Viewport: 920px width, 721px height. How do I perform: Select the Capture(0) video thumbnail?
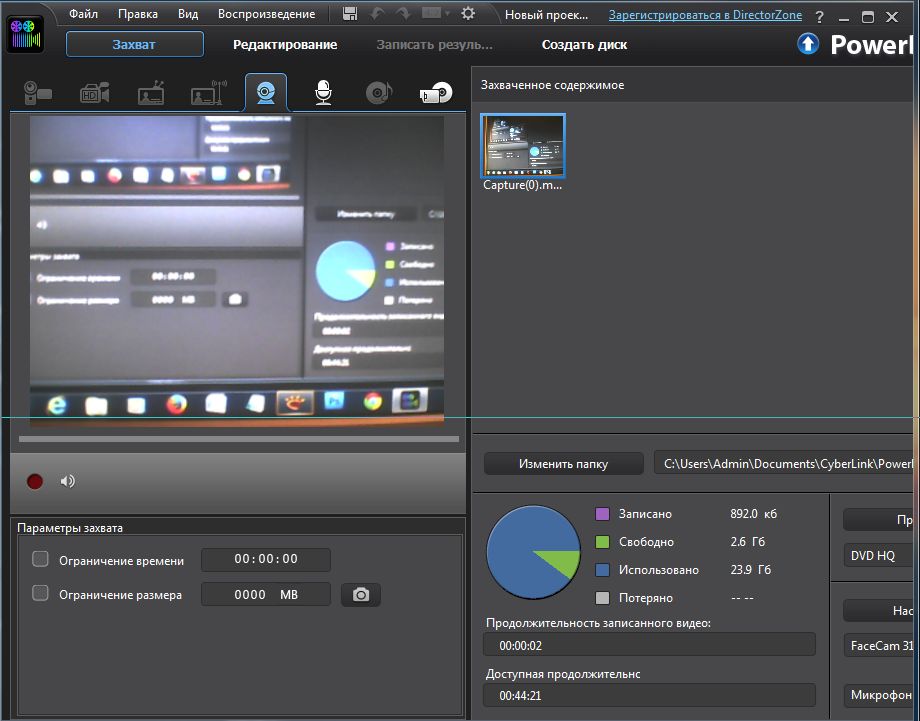click(x=523, y=146)
